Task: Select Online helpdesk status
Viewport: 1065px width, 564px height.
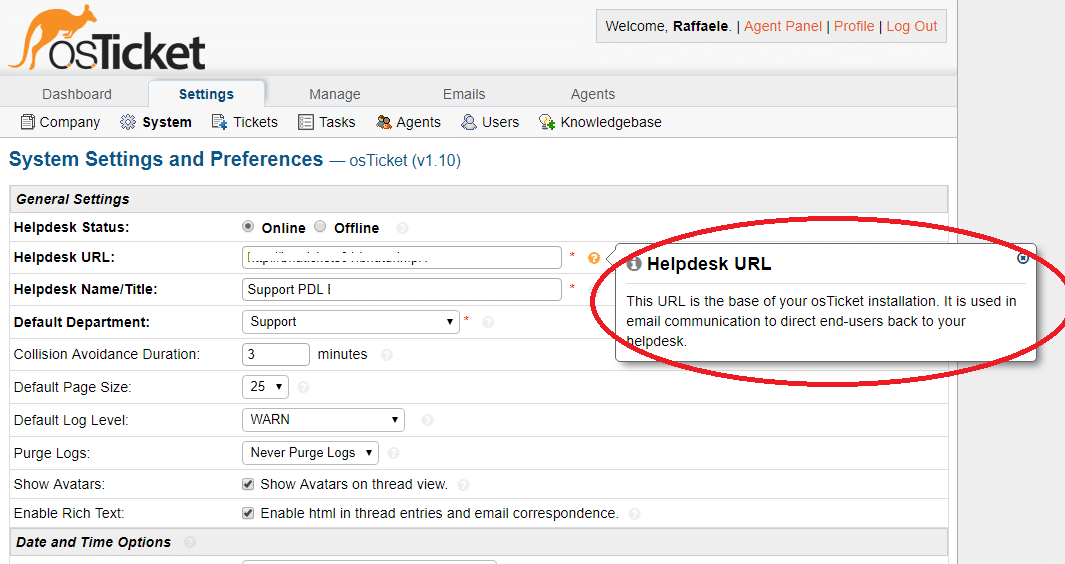Action: click(x=248, y=226)
